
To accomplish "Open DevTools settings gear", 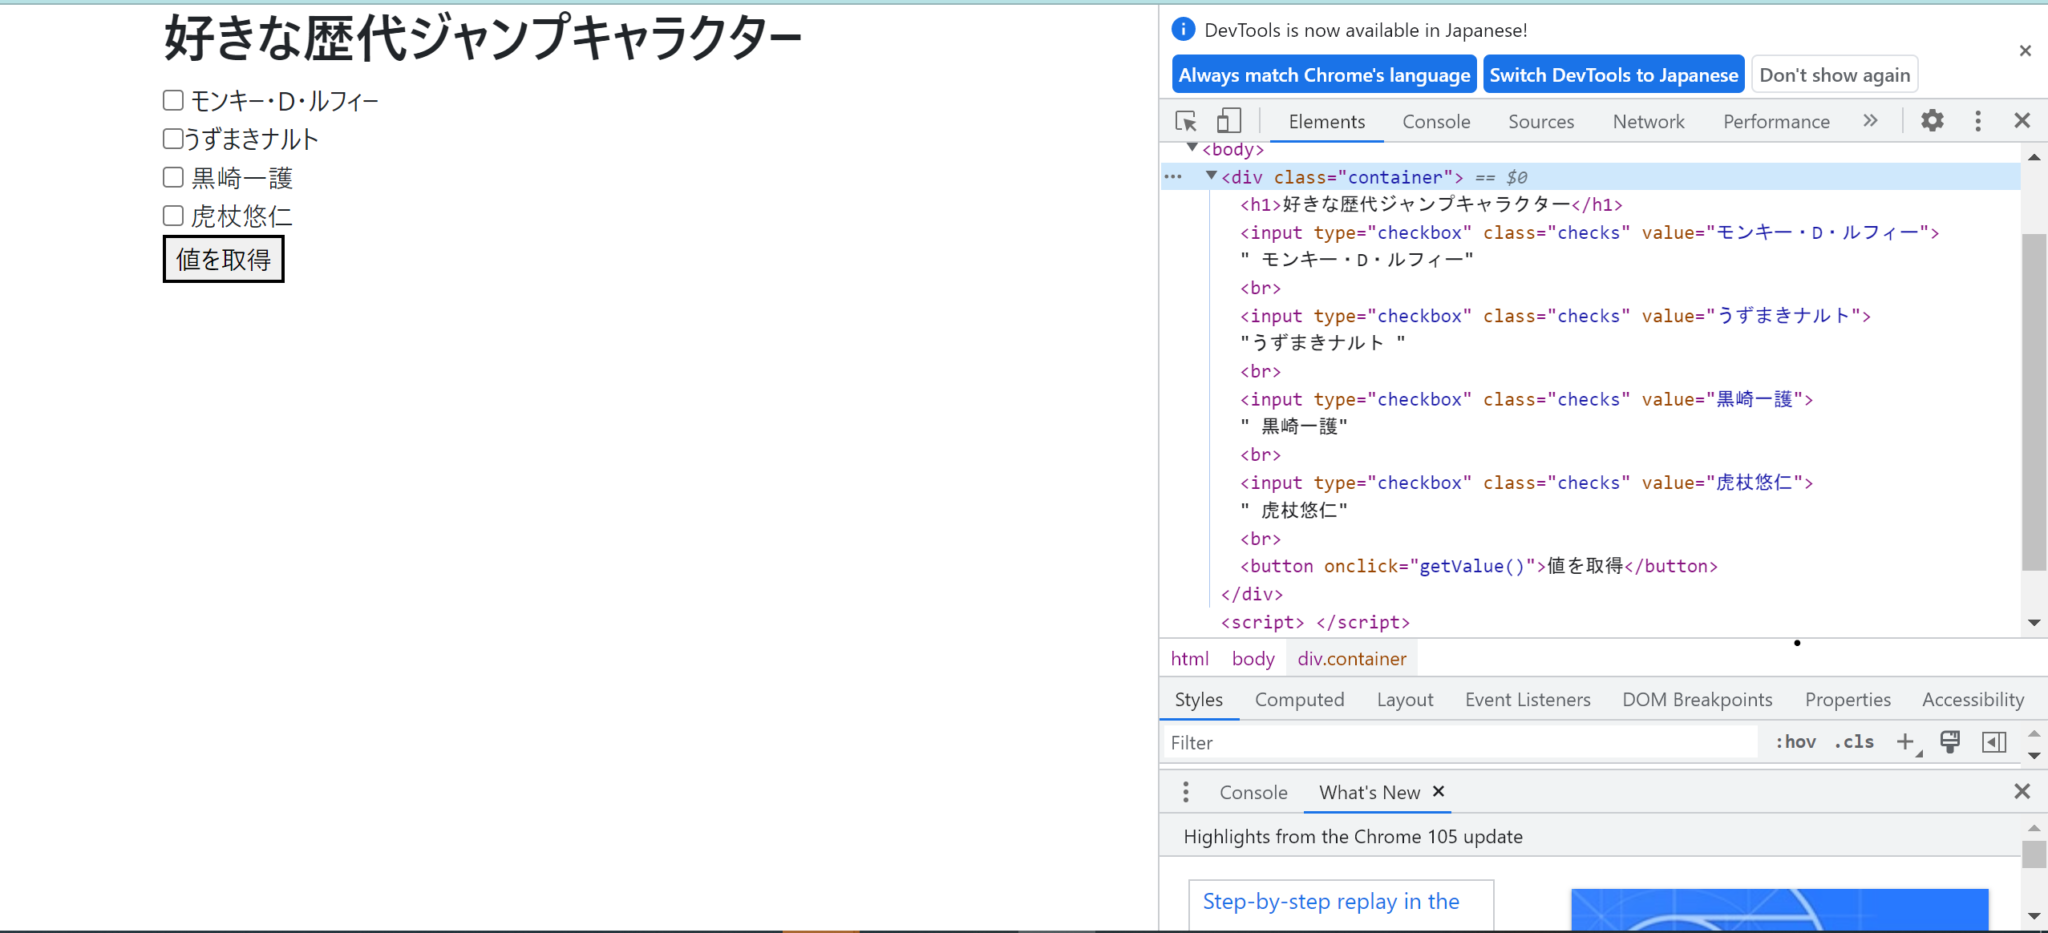I will [x=1931, y=120].
